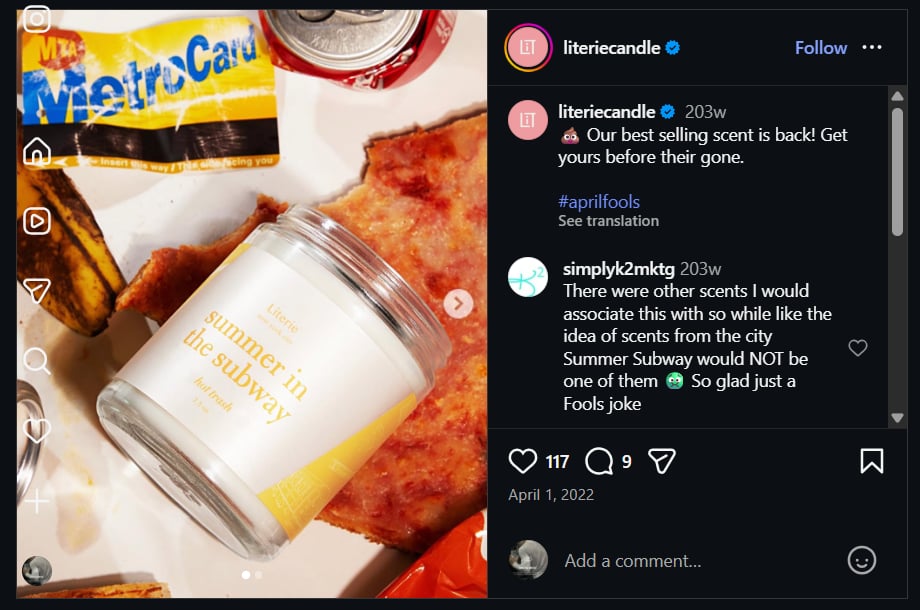Save post with the bookmark icon
The image size is (920, 610).
871,460
